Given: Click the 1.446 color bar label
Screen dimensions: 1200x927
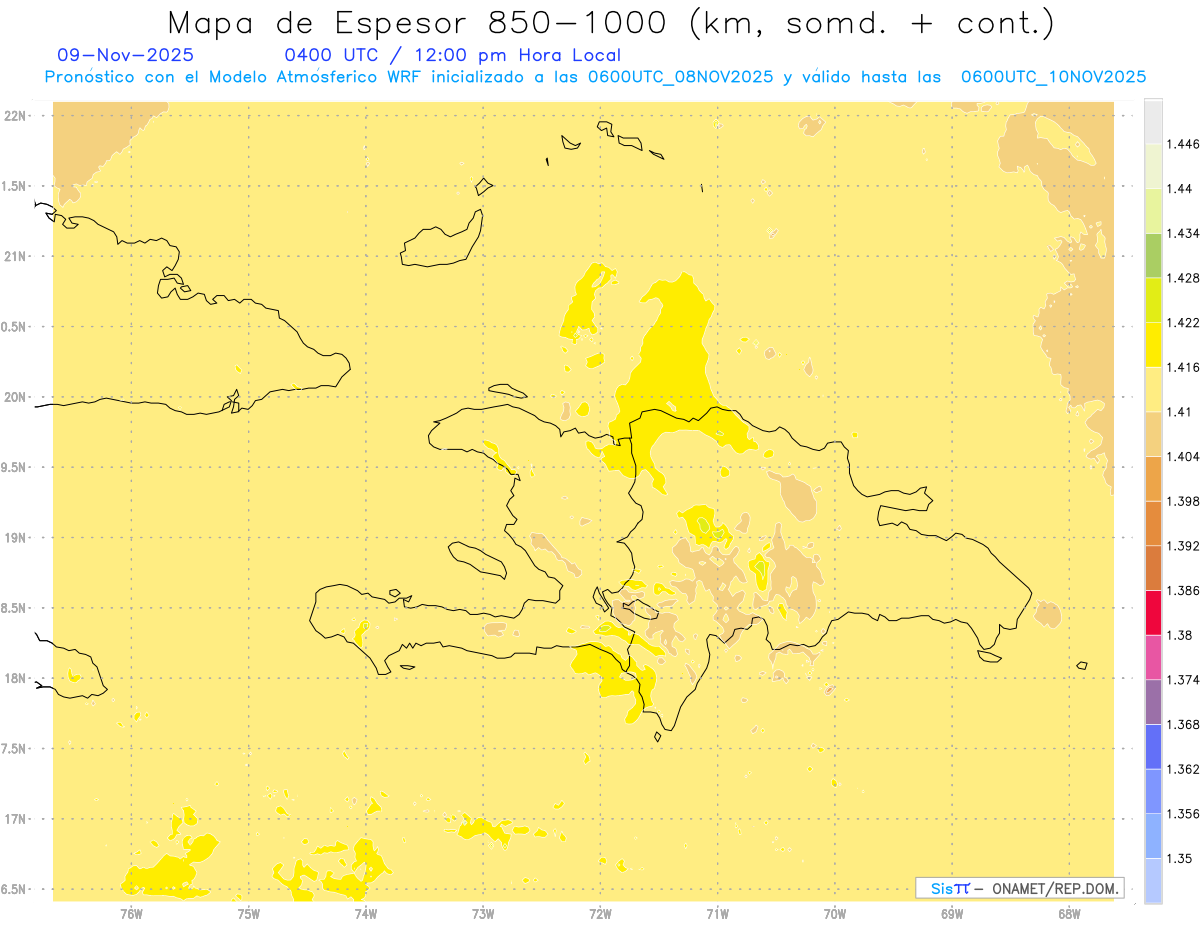Looking at the screenshot, I should point(1183,144).
